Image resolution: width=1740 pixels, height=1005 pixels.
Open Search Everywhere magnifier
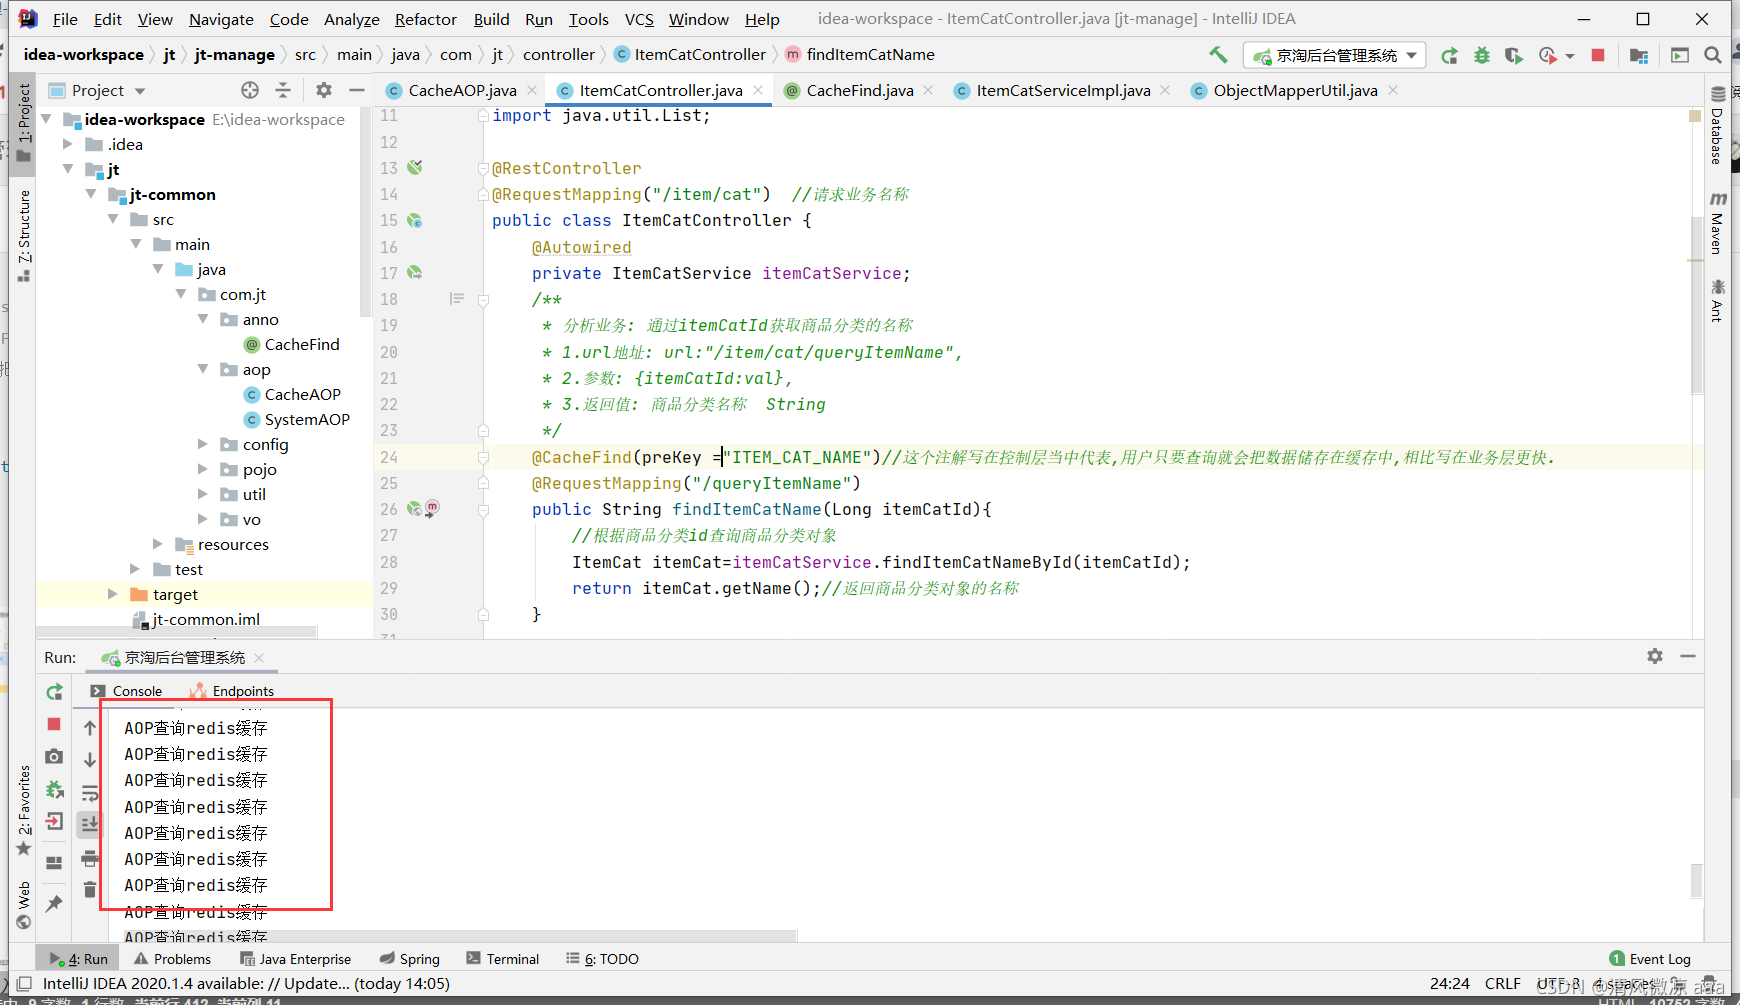coord(1713,56)
